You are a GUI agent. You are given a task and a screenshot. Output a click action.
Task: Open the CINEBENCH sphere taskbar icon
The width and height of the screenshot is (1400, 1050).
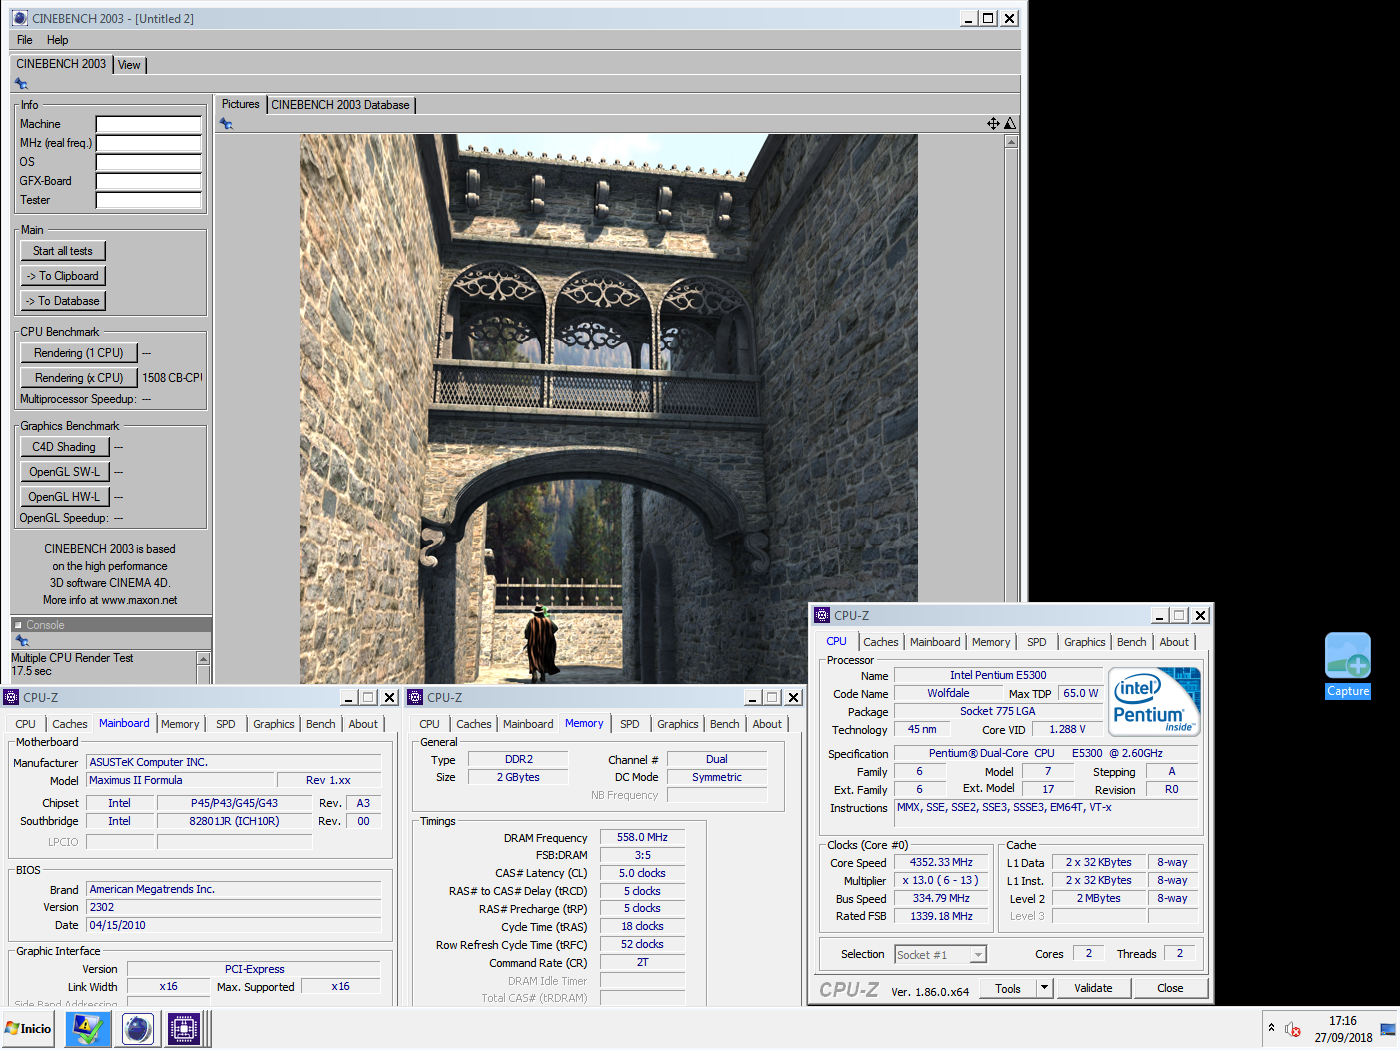(x=137, y=1028)
